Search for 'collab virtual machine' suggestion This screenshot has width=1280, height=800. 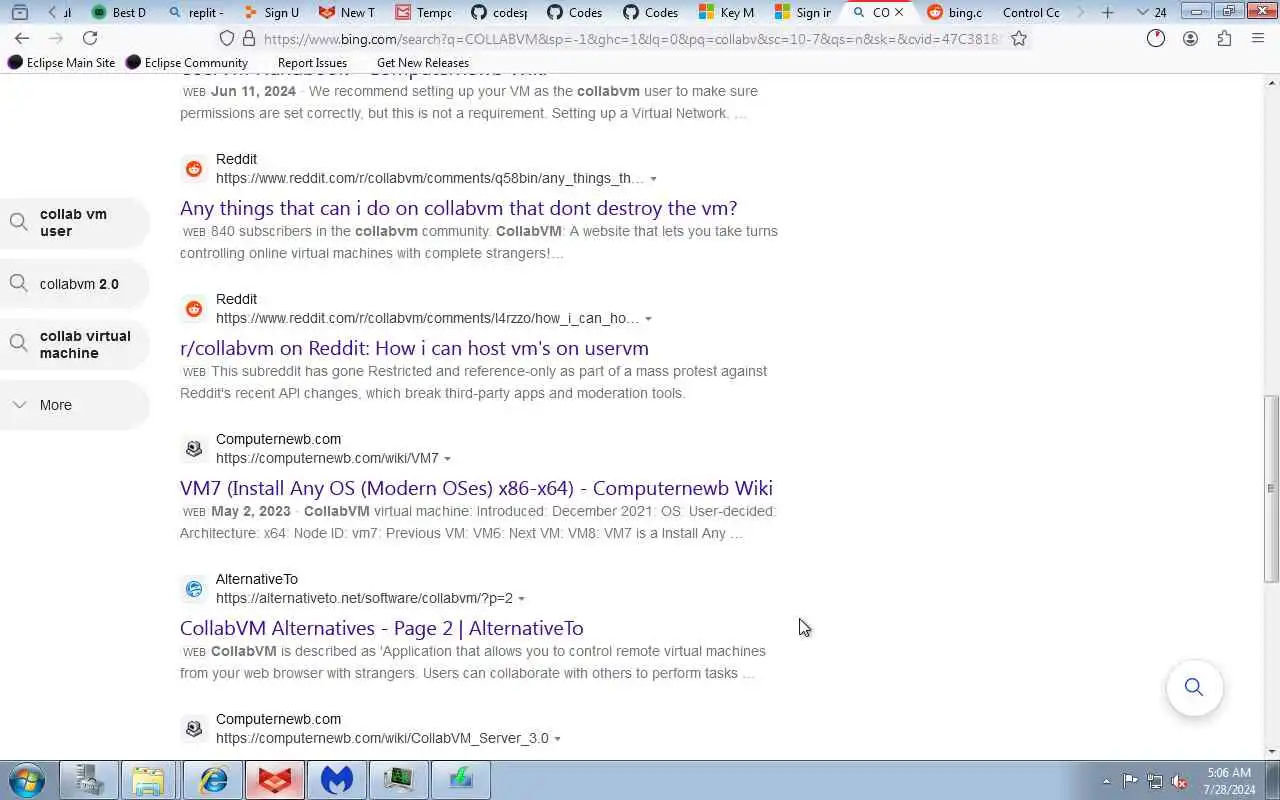[x=75, y=344]
